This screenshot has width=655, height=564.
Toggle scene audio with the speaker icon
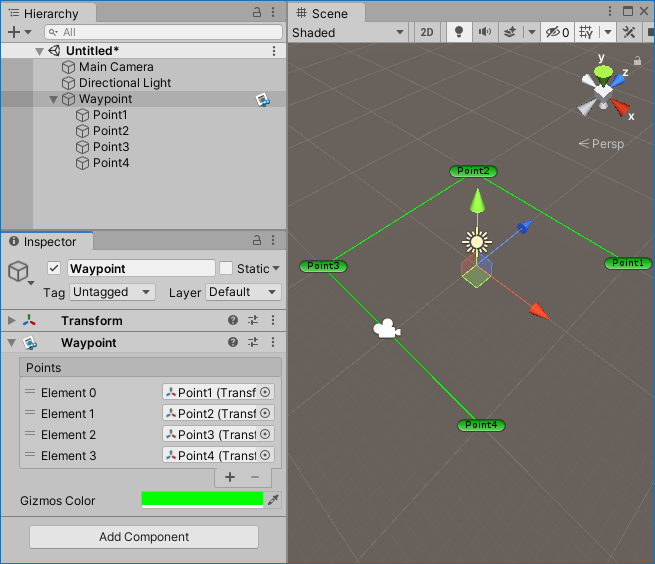click(x=485, y=32)
